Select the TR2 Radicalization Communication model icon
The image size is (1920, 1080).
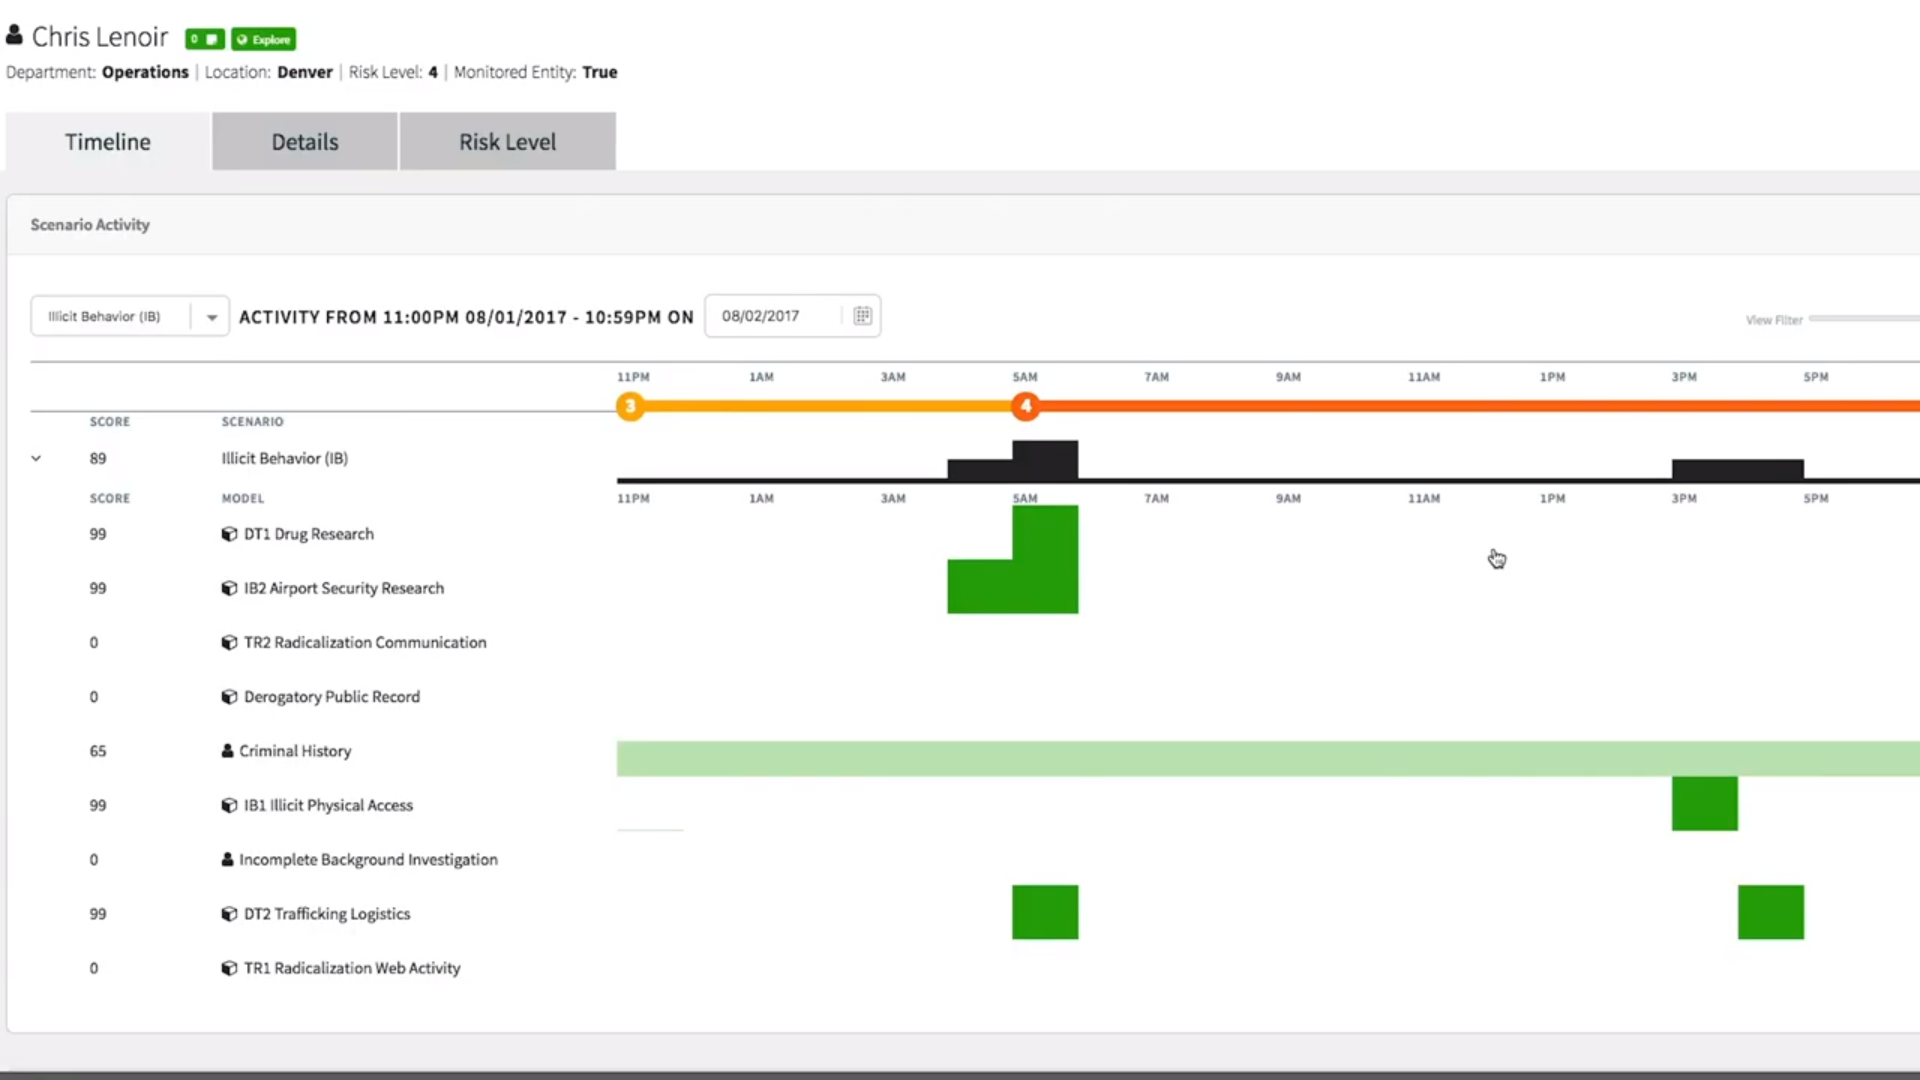tap(227, 642)
